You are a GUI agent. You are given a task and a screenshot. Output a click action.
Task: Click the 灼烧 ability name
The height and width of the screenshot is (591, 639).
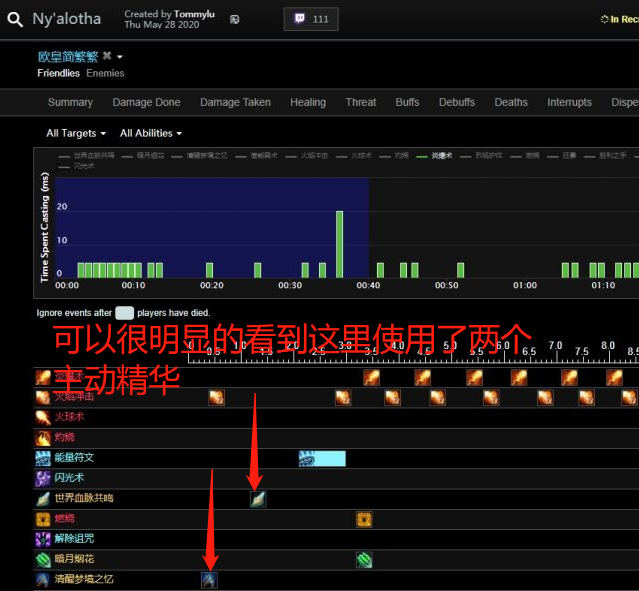tap(64, 437)
